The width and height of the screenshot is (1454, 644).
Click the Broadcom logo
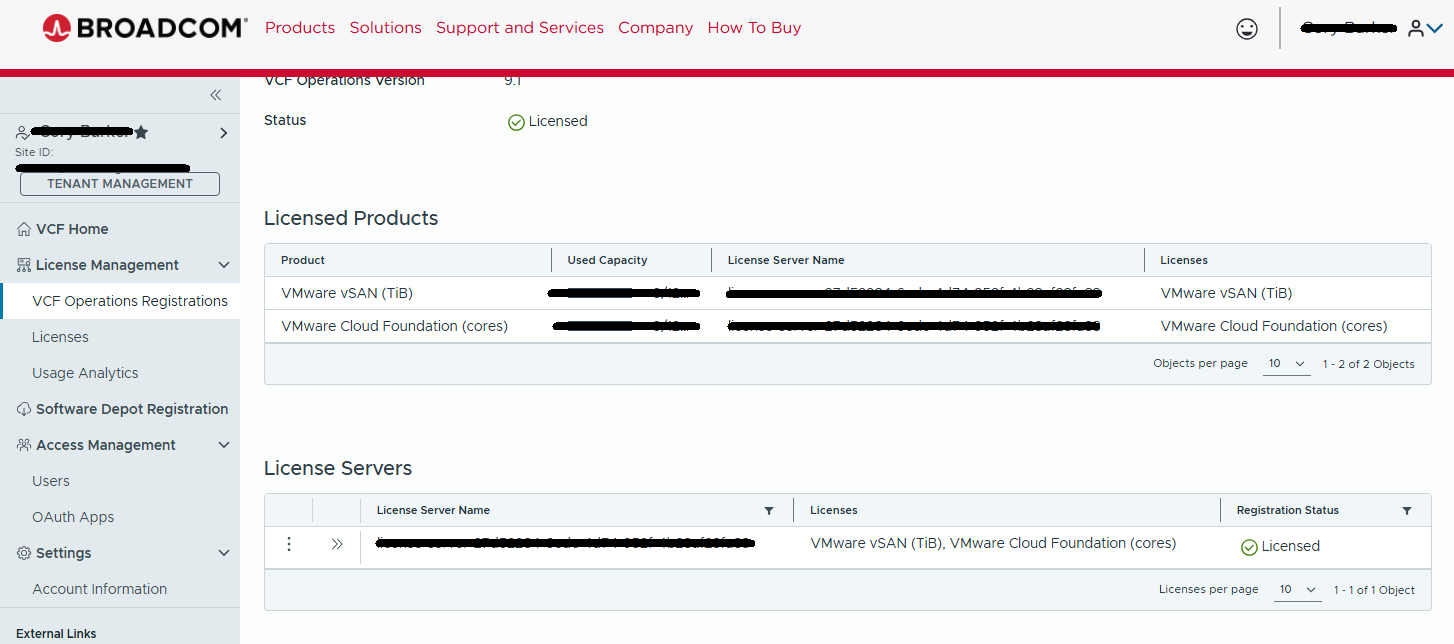[x=144, y=28]
